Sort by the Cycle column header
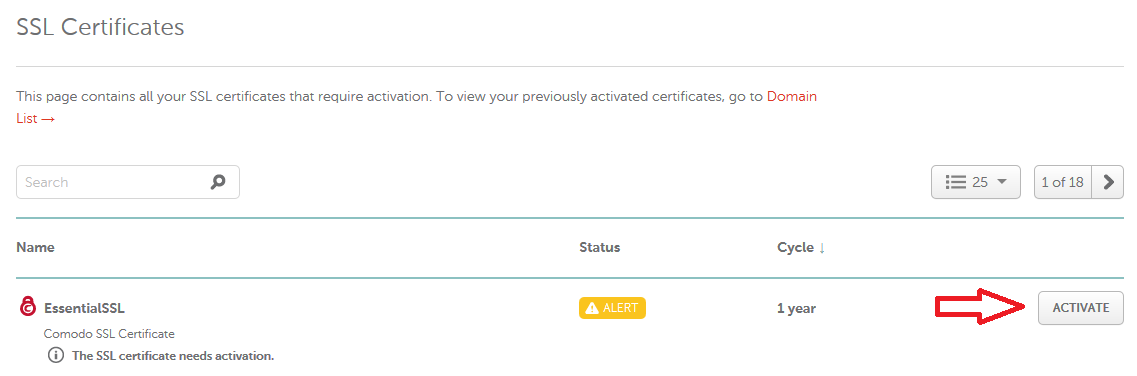Viewport: 1137px width, 376px height. (x=795, y=247)
